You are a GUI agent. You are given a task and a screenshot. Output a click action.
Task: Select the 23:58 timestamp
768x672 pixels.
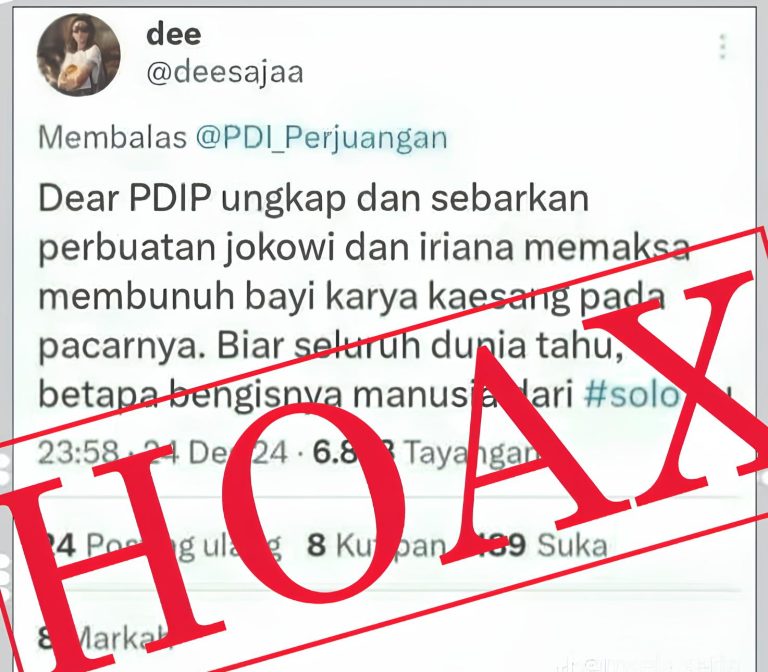[x=78, y=452]
